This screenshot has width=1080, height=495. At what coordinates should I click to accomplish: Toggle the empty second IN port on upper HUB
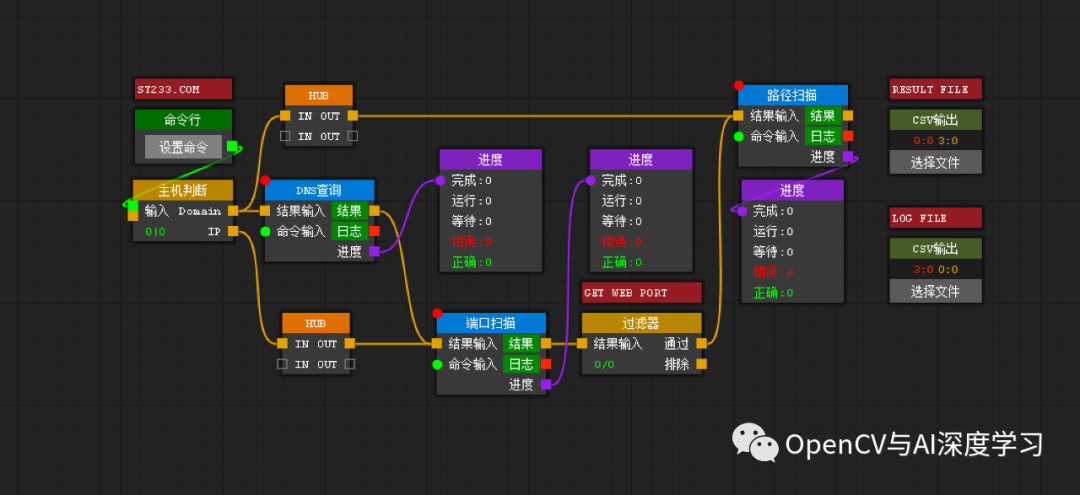286,136
